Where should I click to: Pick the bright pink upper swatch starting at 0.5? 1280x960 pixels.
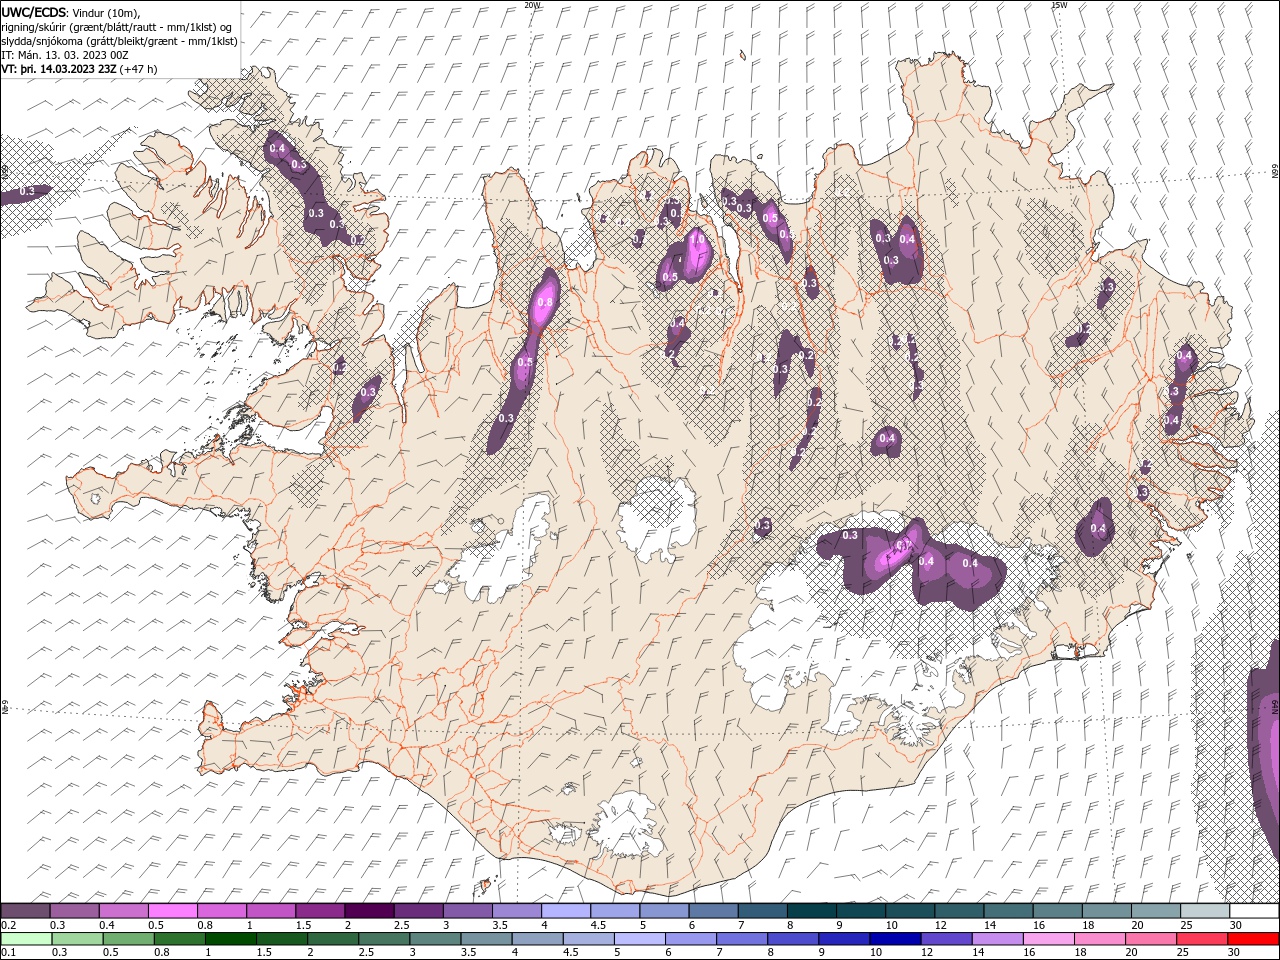(173, 911)
